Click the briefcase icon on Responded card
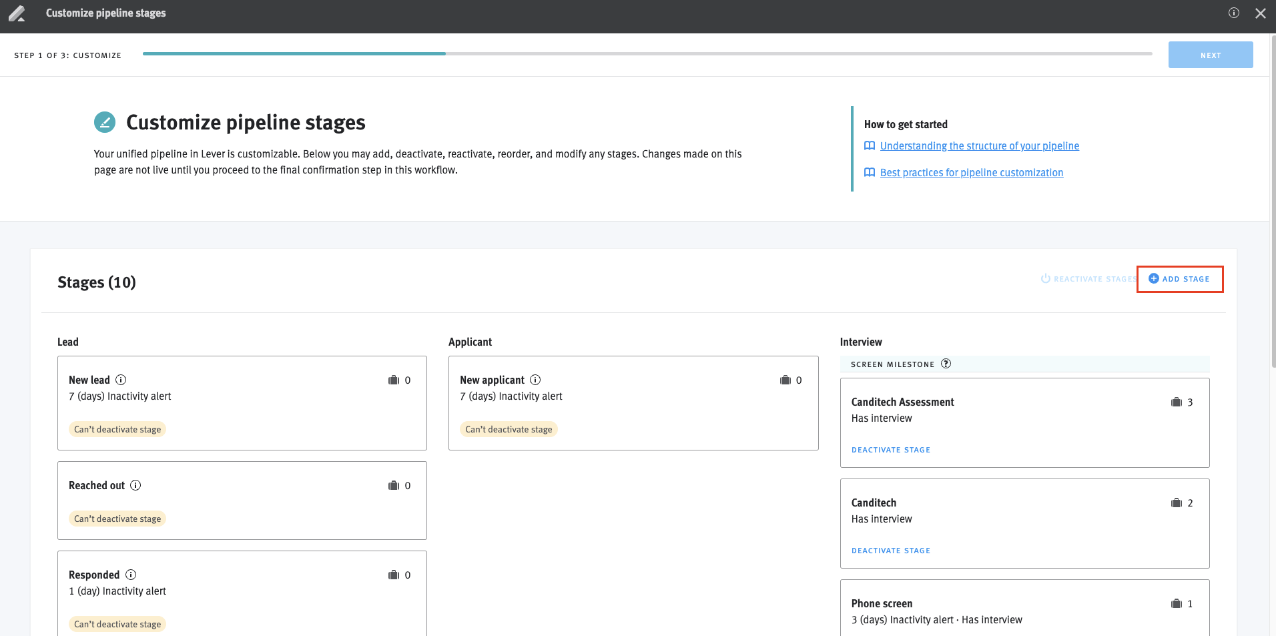 tap(394, 575)
